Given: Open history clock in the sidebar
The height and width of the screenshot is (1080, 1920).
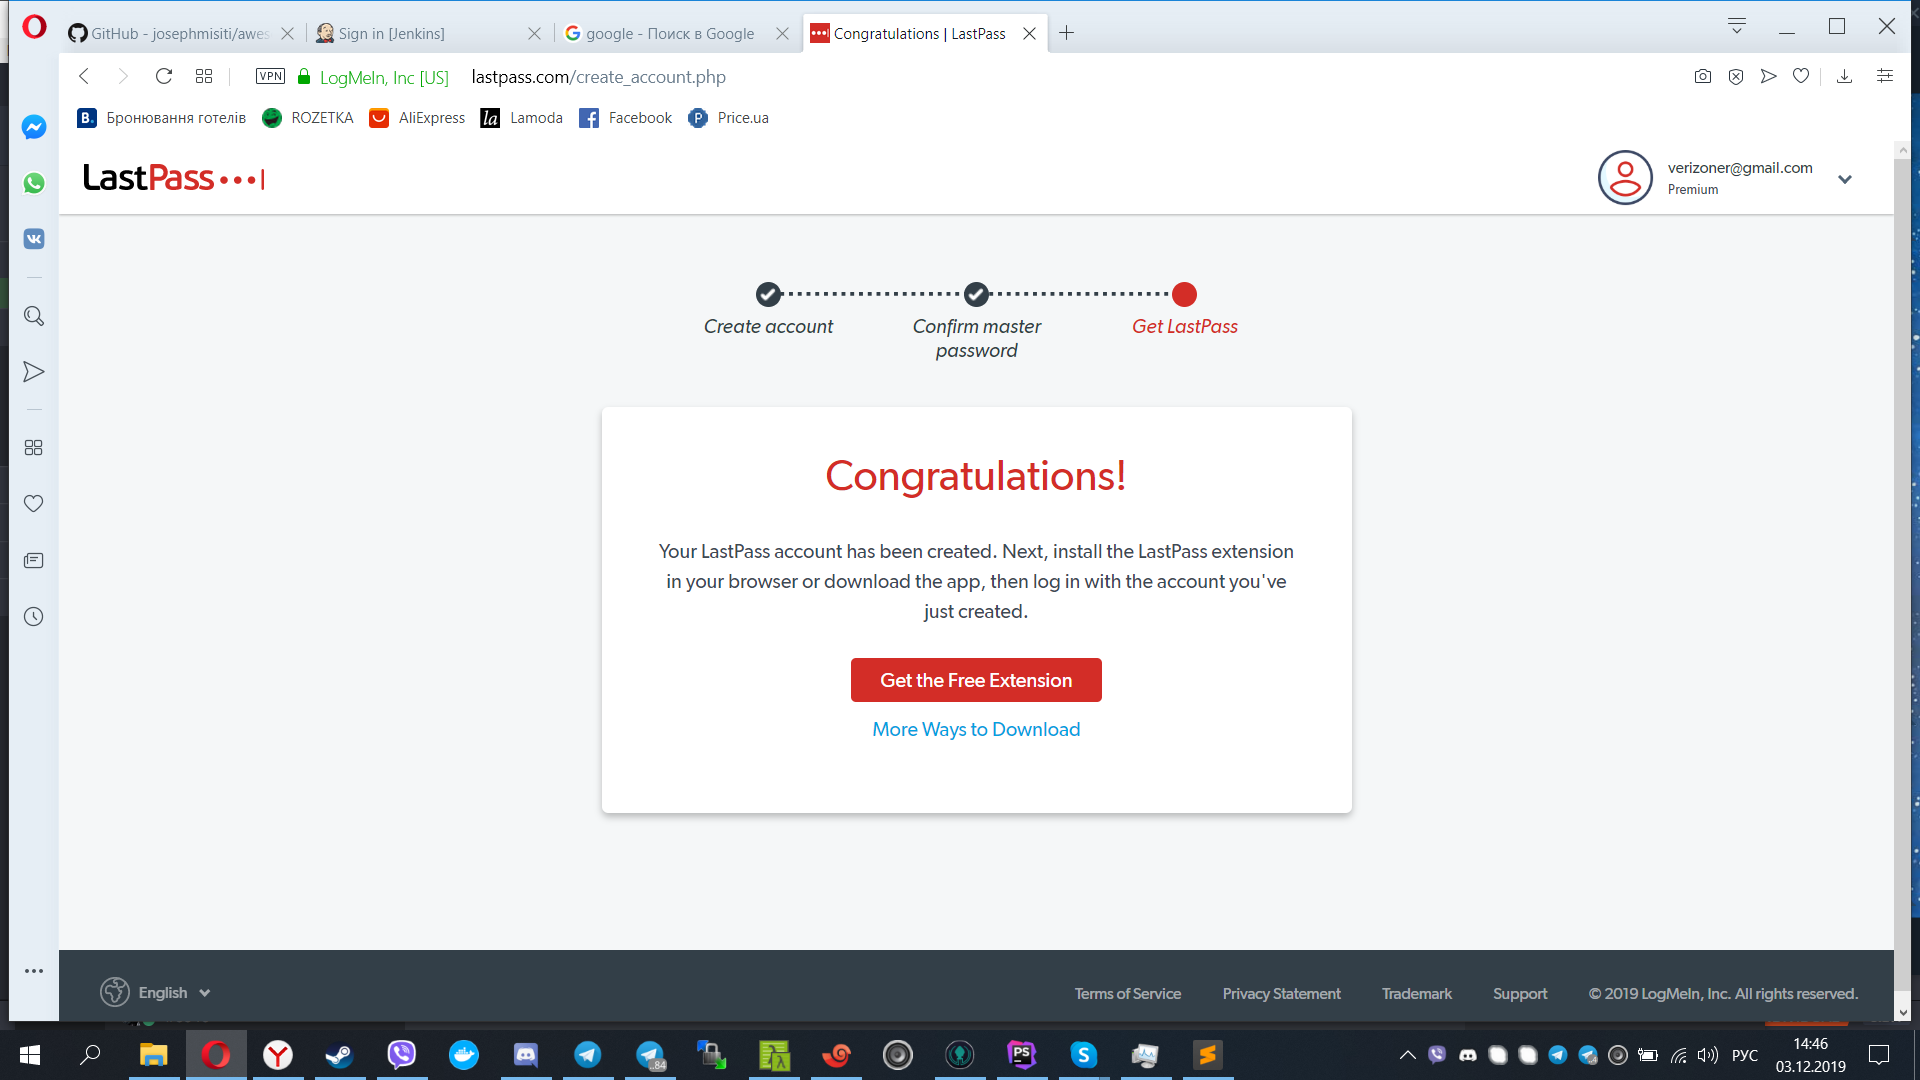Looking at the screenshot, I should (34, 617).
